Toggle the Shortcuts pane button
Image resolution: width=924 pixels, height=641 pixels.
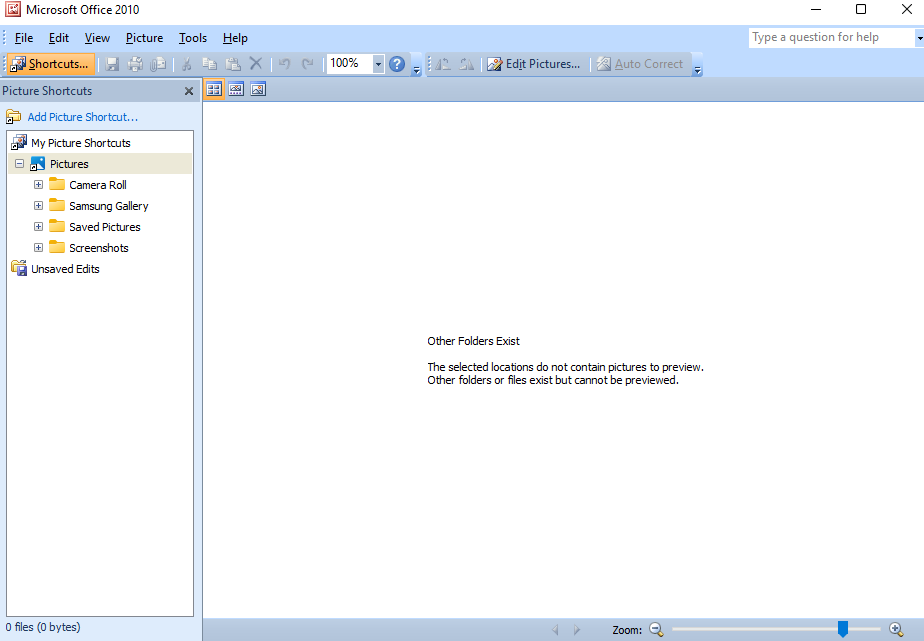(x=51, y=64)
